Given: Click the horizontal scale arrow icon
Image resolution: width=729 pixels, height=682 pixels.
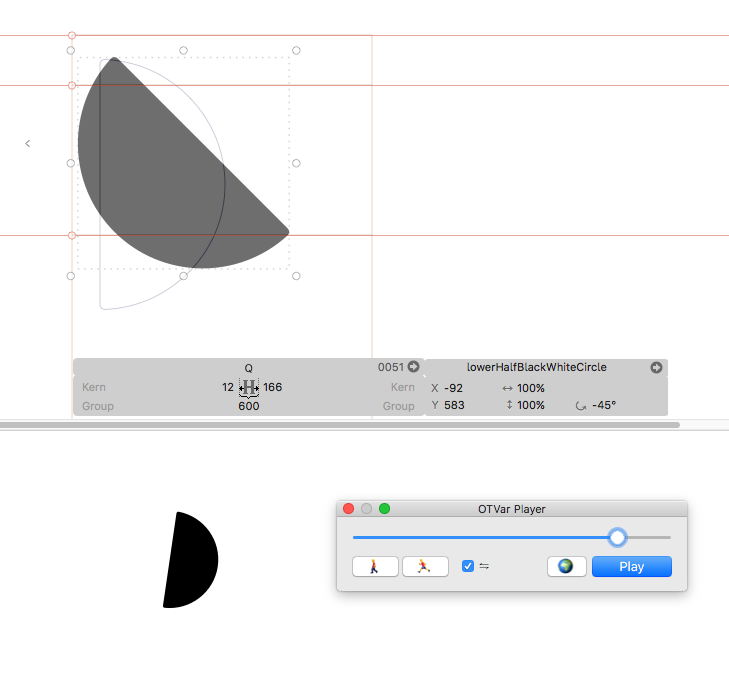Looking at the screenshot, I should tap(507, 388).
